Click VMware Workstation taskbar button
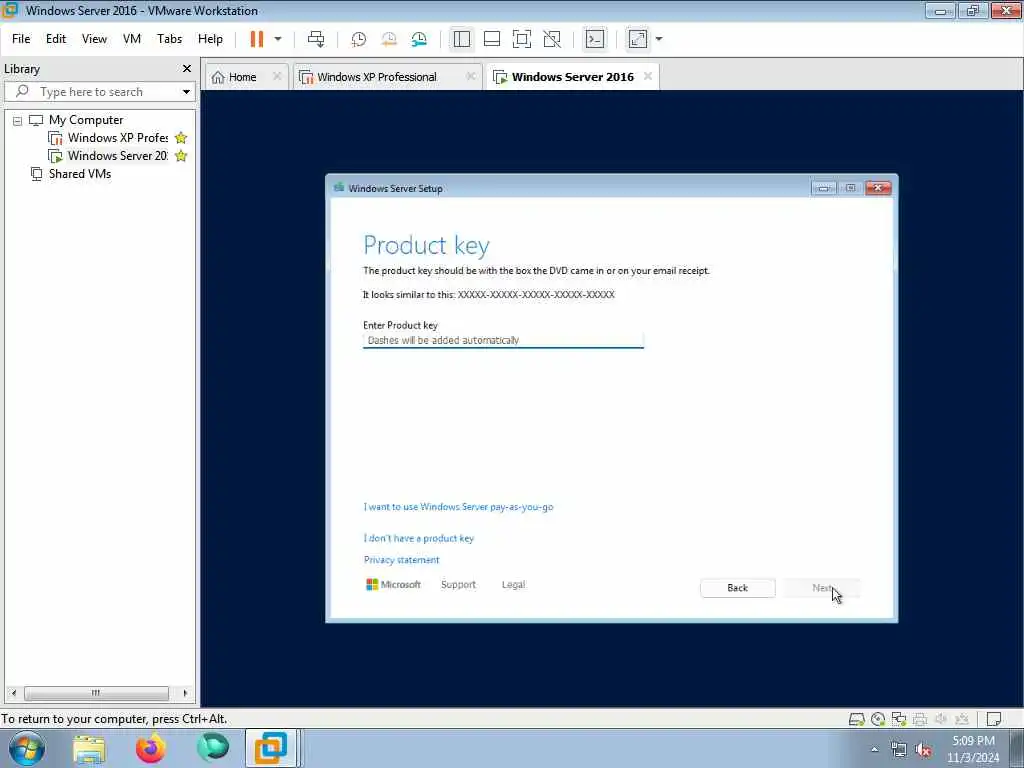This screenshot has height=768, width=1024. coord(271,748)
